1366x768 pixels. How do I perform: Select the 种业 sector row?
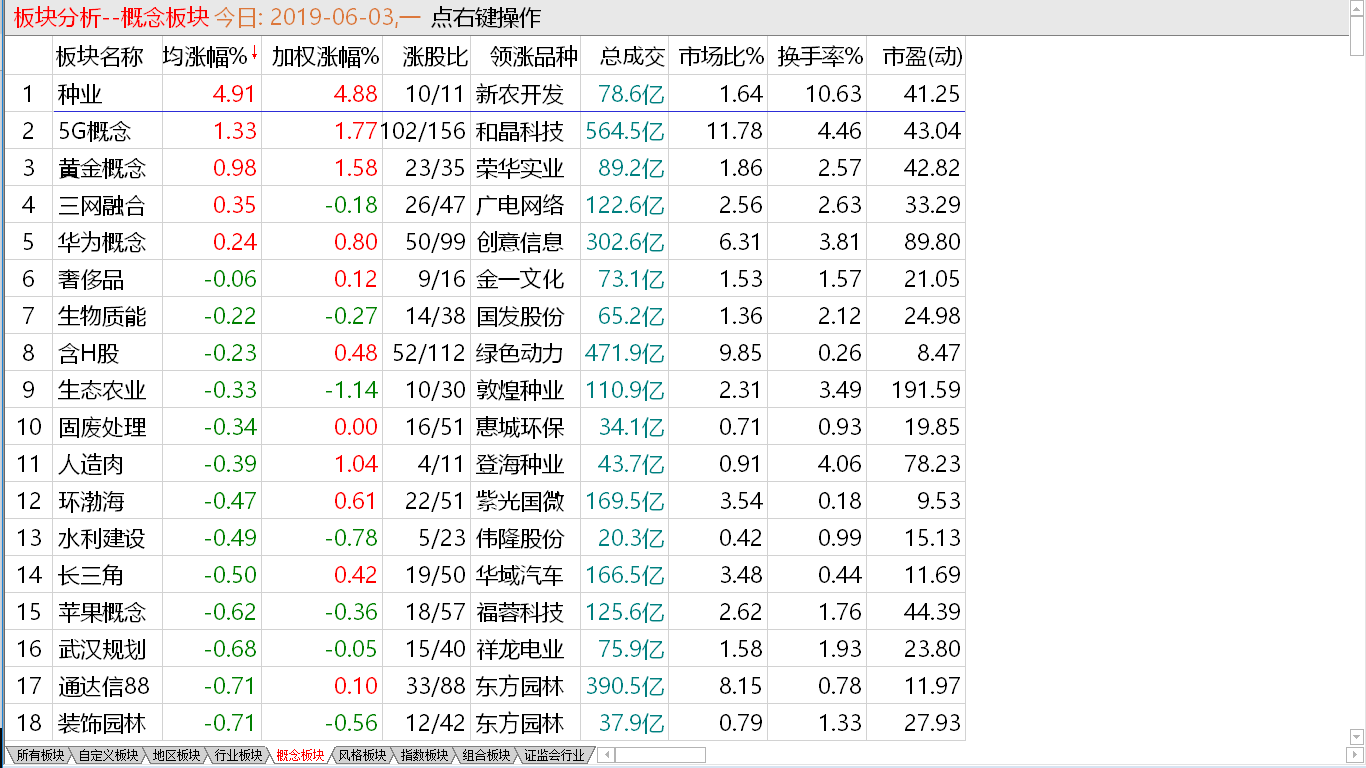tap(485, 94)
